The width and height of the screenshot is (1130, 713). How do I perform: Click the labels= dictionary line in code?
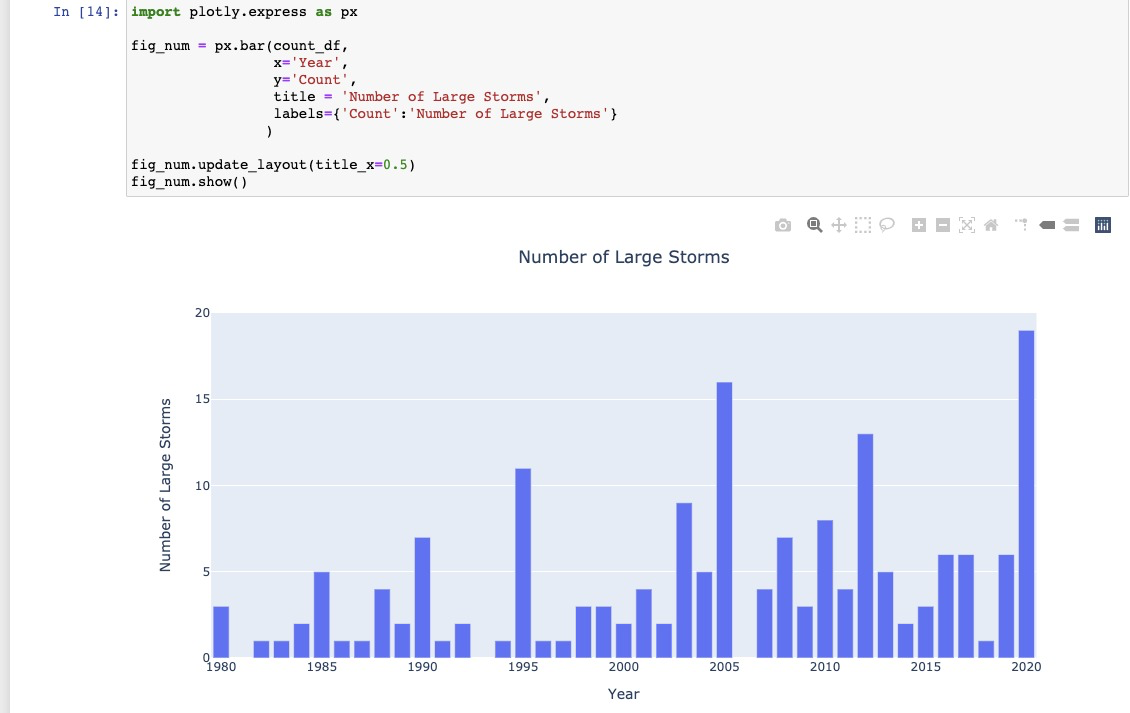pos(445,114)
